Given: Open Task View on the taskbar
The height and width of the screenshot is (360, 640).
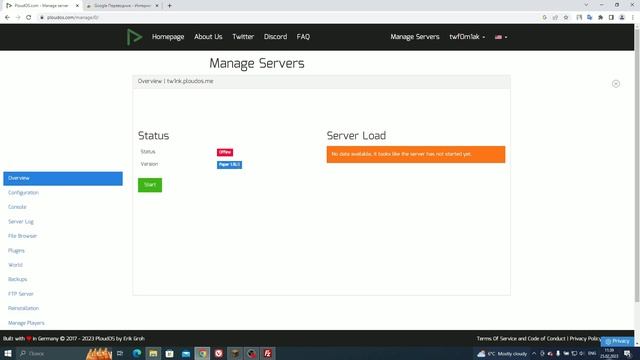Looking at the screenshot, I should coord(120,353).
